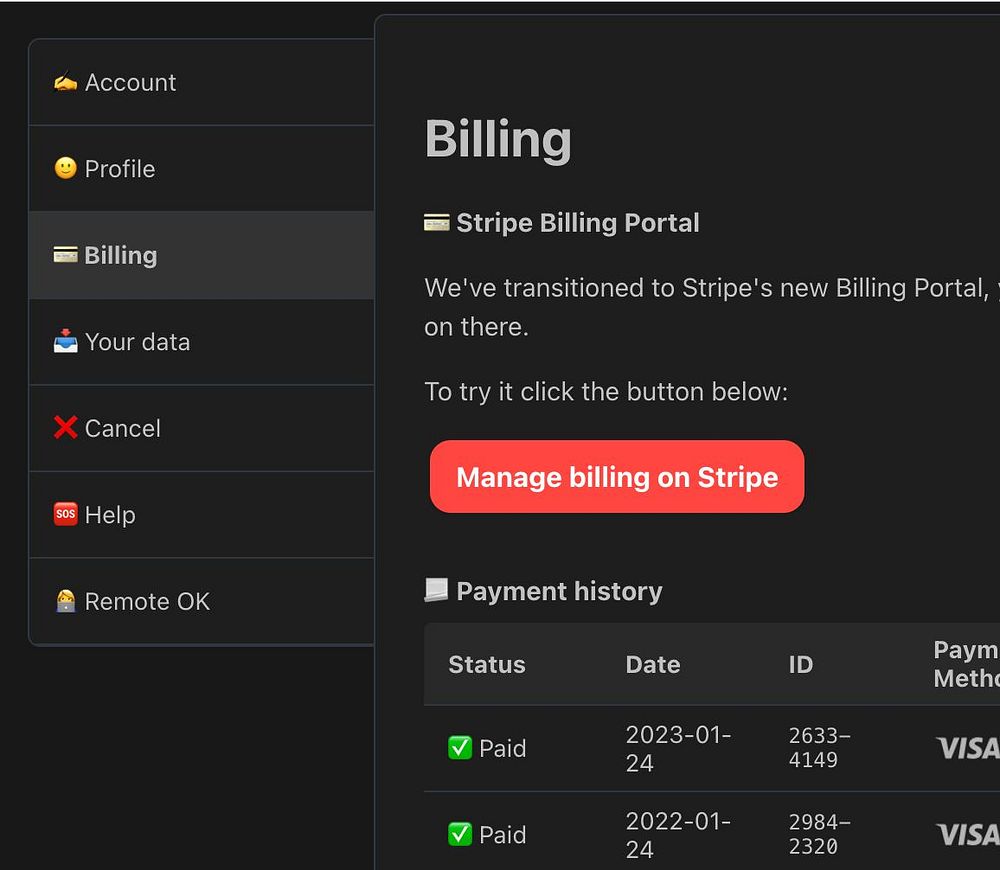Click the green checkmark in the 2022-01-24 row
Screen dimensions: 1000x870
[460, 834]
